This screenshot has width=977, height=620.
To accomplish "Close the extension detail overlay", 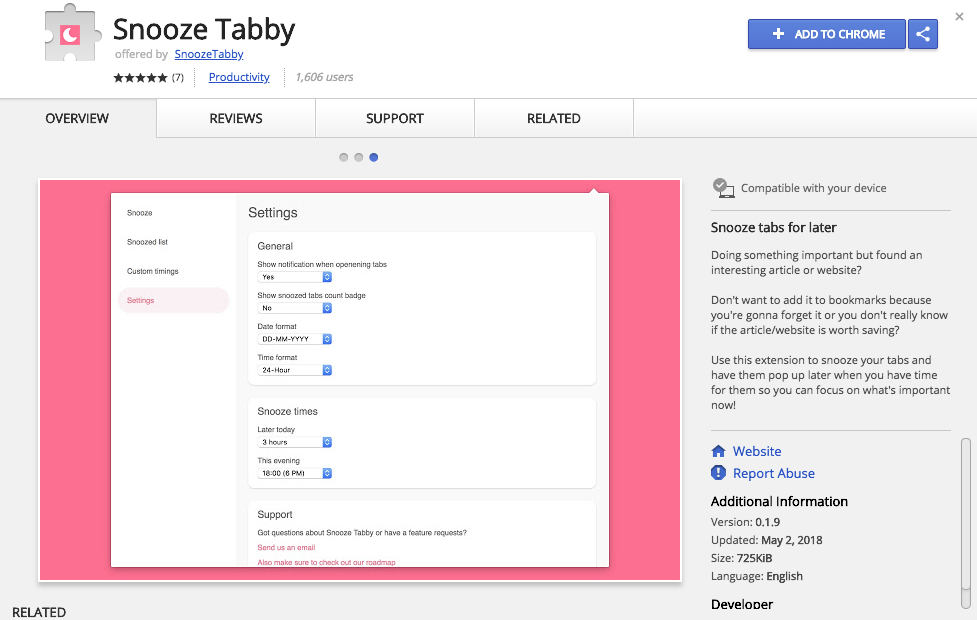I will [960, 17].
